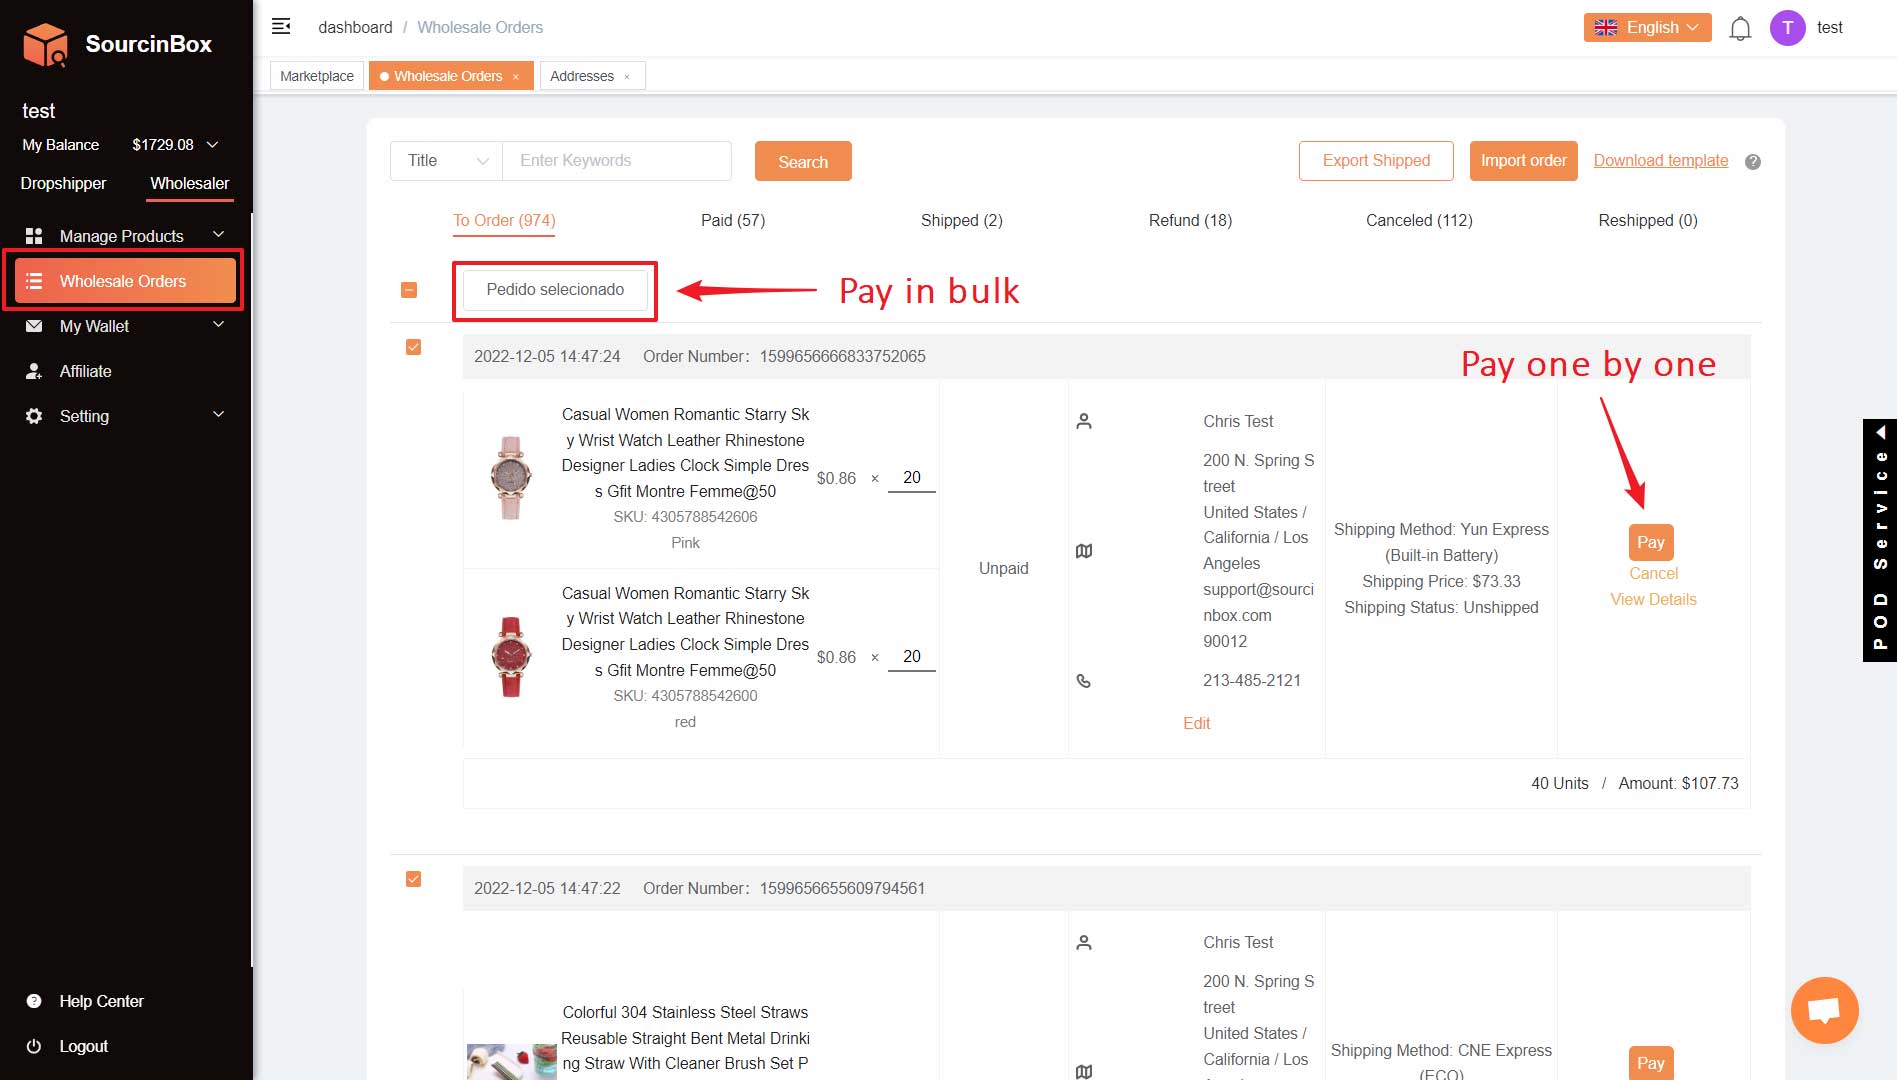Click the Download template link

pyautogui.click(x=1660, y=161)
